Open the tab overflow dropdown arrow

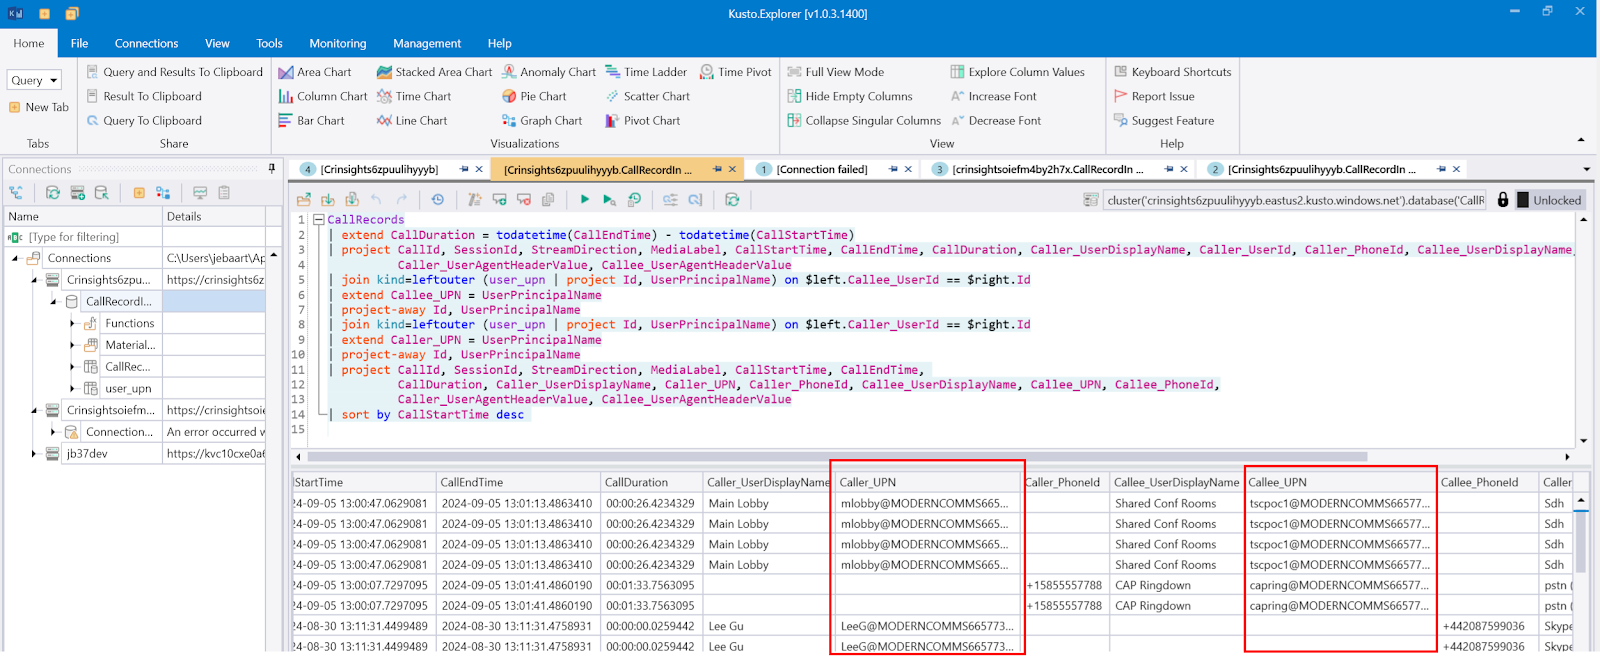[1586, 169]
